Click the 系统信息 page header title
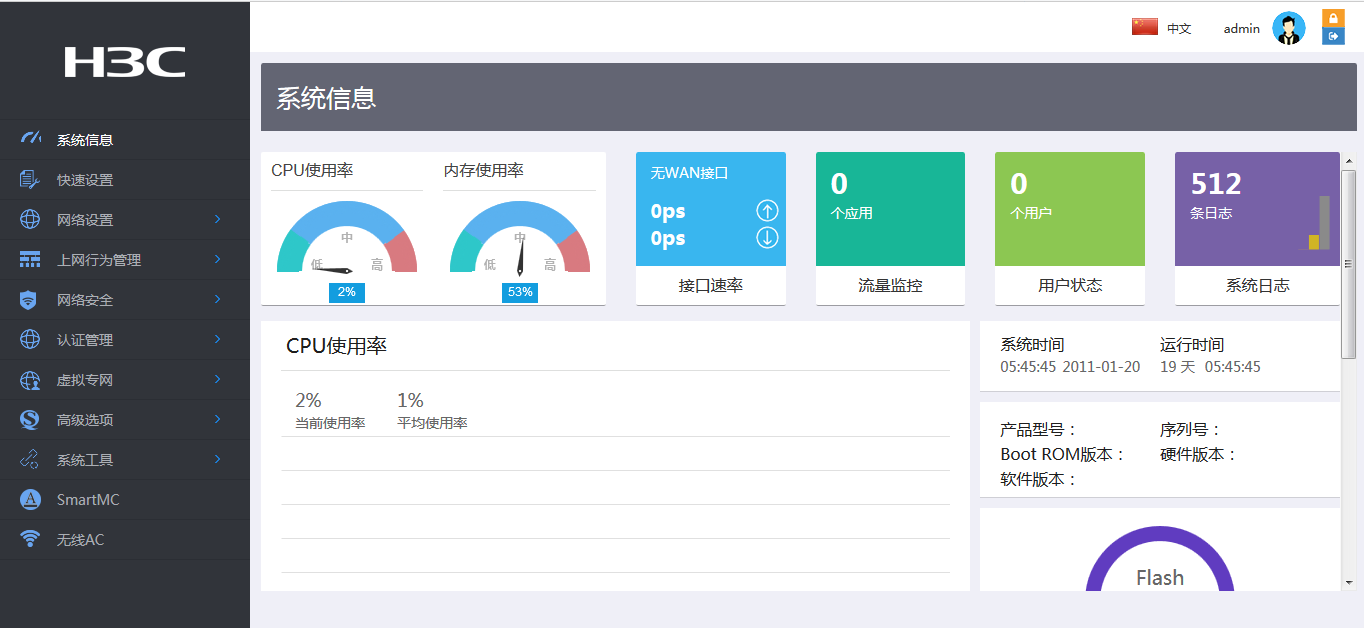The width and height of the screenshot is (1364, 628). coord(326,98)
